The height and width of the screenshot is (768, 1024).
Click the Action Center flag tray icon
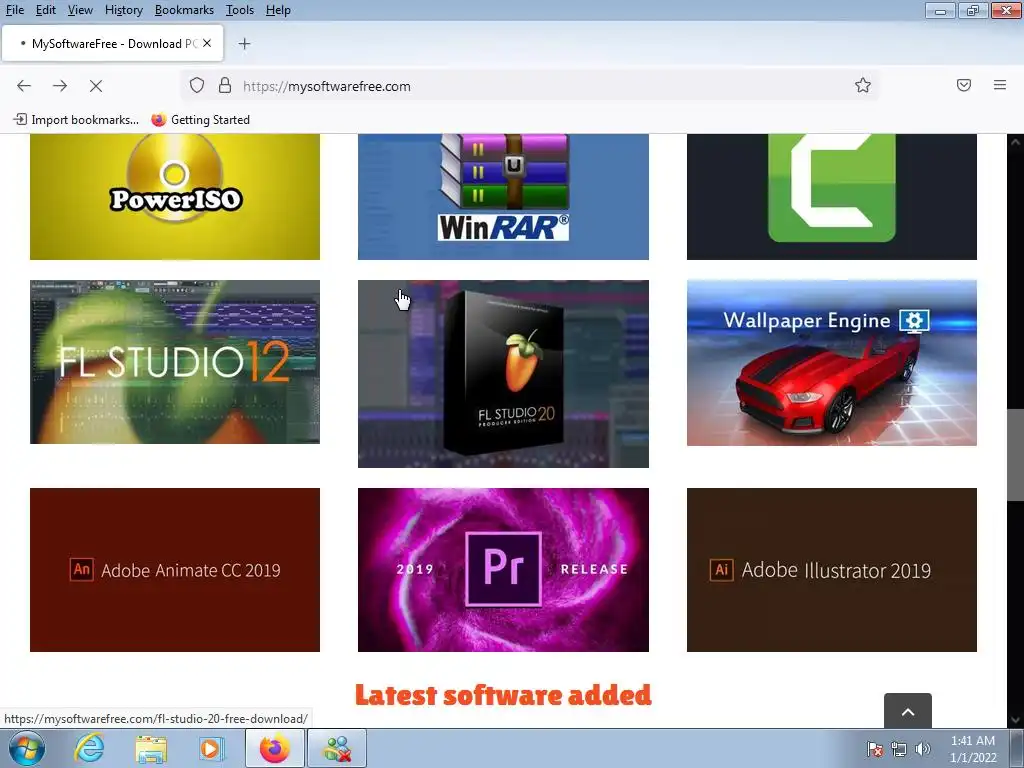click(x=875, y=749)
